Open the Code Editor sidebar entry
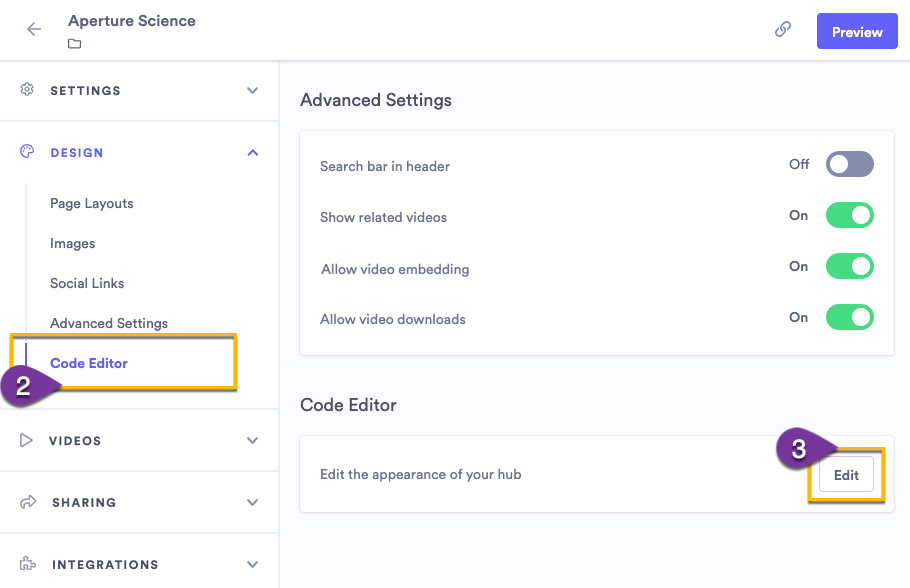Viewport: 910px width, 588px height. click(89, 363)
